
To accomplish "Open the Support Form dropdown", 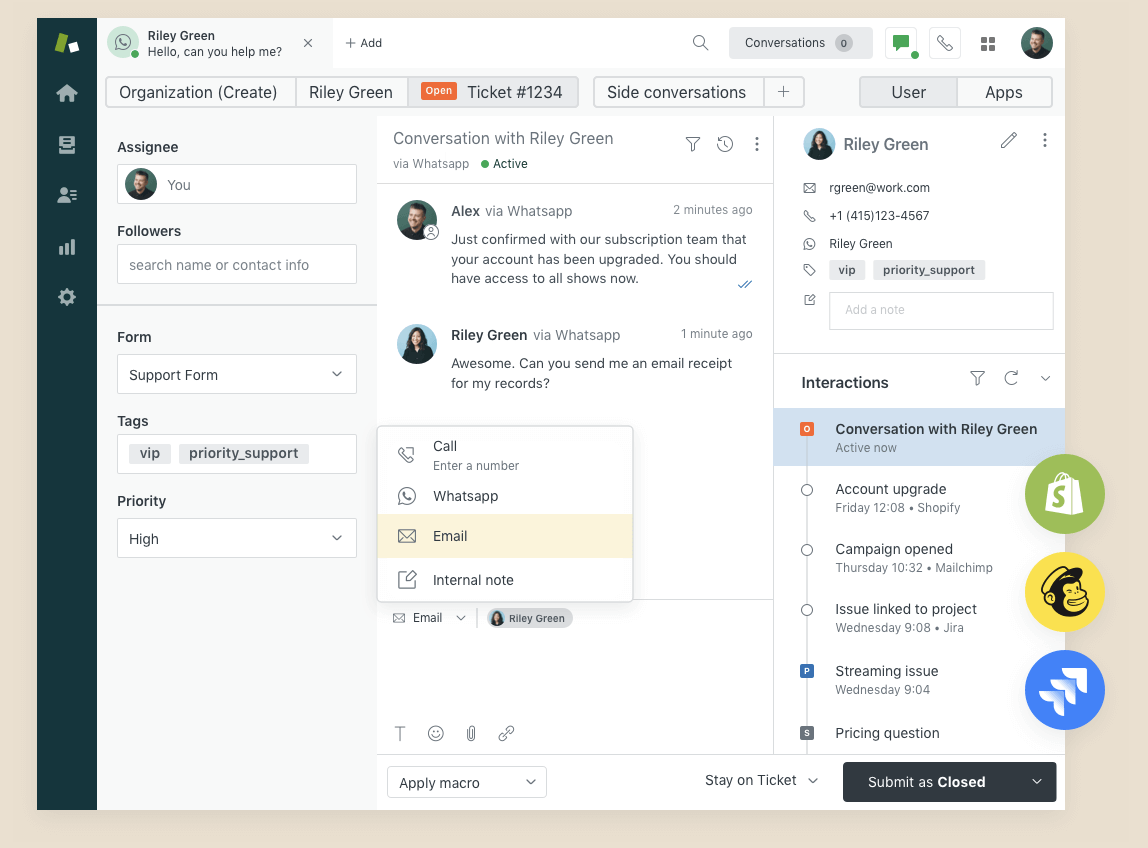I will (x=236, y=374).
